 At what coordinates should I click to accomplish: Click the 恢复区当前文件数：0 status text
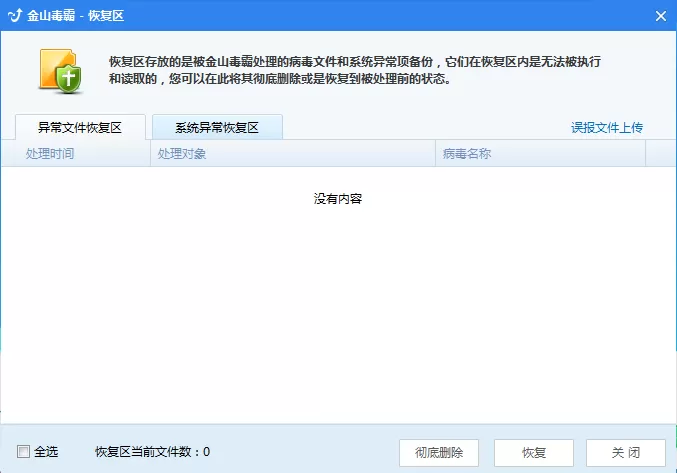pos(152,452)
